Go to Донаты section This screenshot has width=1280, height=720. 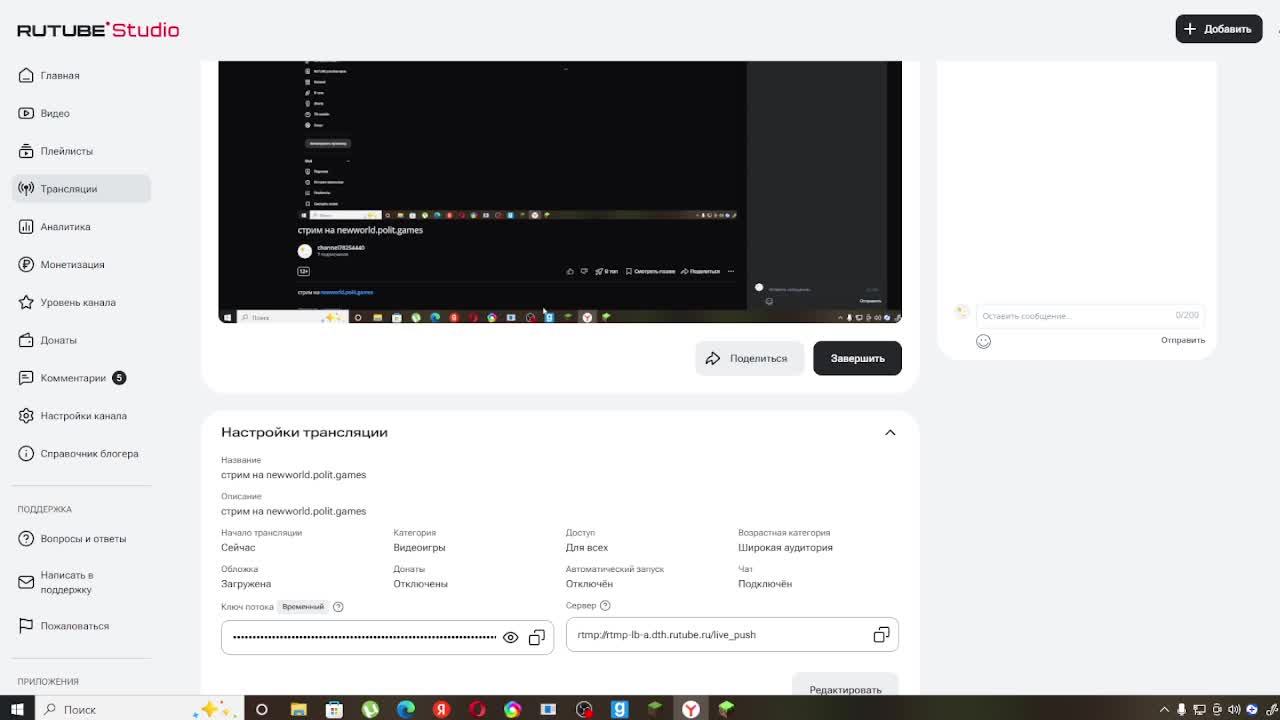[x=58, y=340]
